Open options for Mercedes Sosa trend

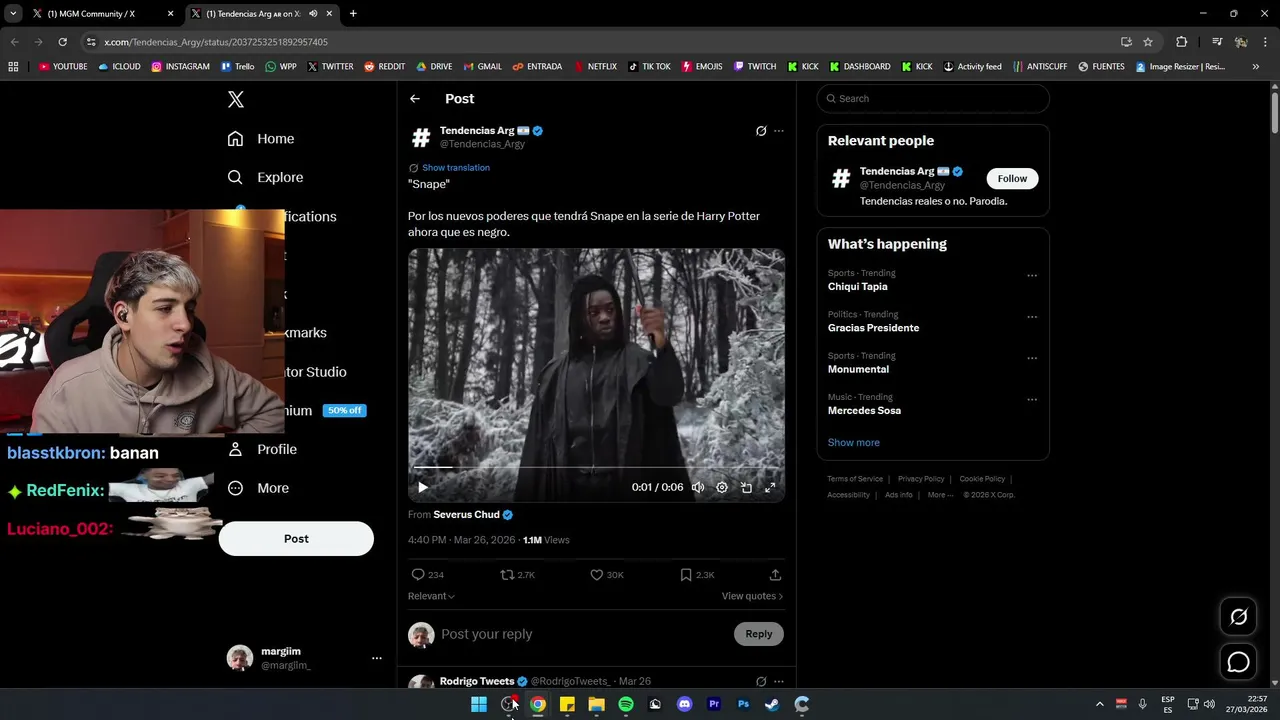pyautogui.click(x=1032, y=399)
